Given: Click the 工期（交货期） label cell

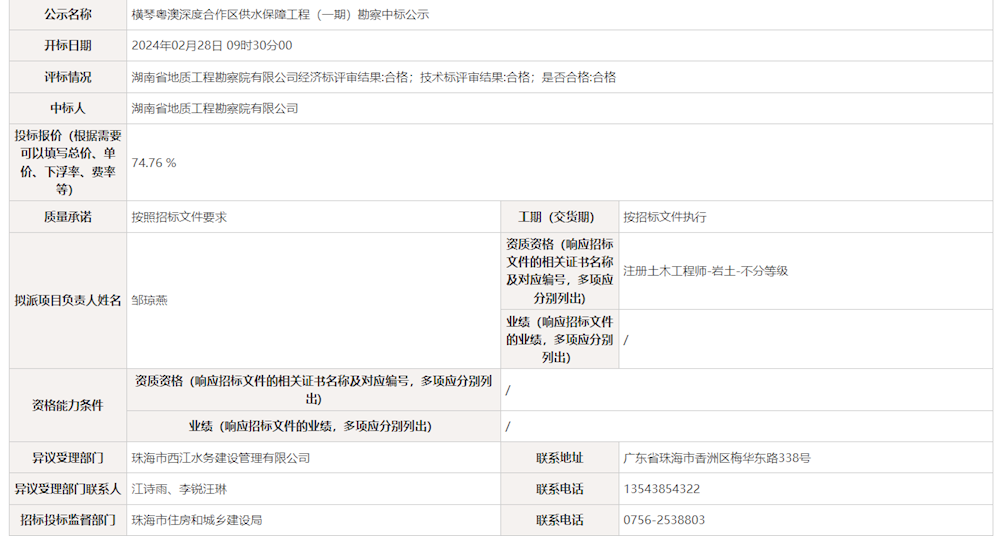Looking at the screenshot, I should pyautogui.click(x=559, y=217).
